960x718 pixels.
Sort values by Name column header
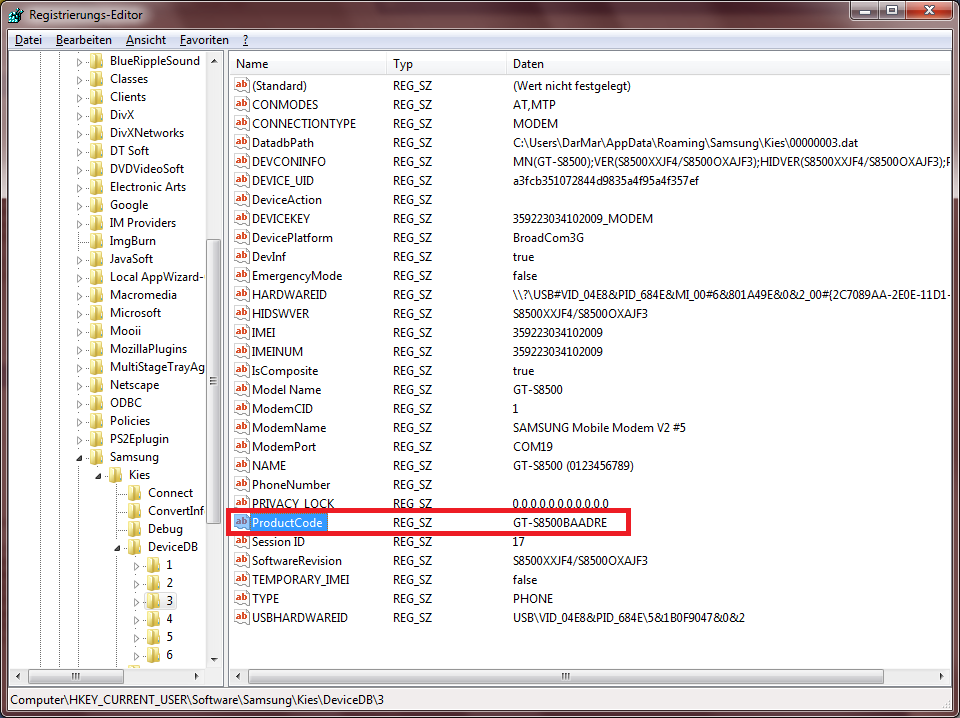309,64
